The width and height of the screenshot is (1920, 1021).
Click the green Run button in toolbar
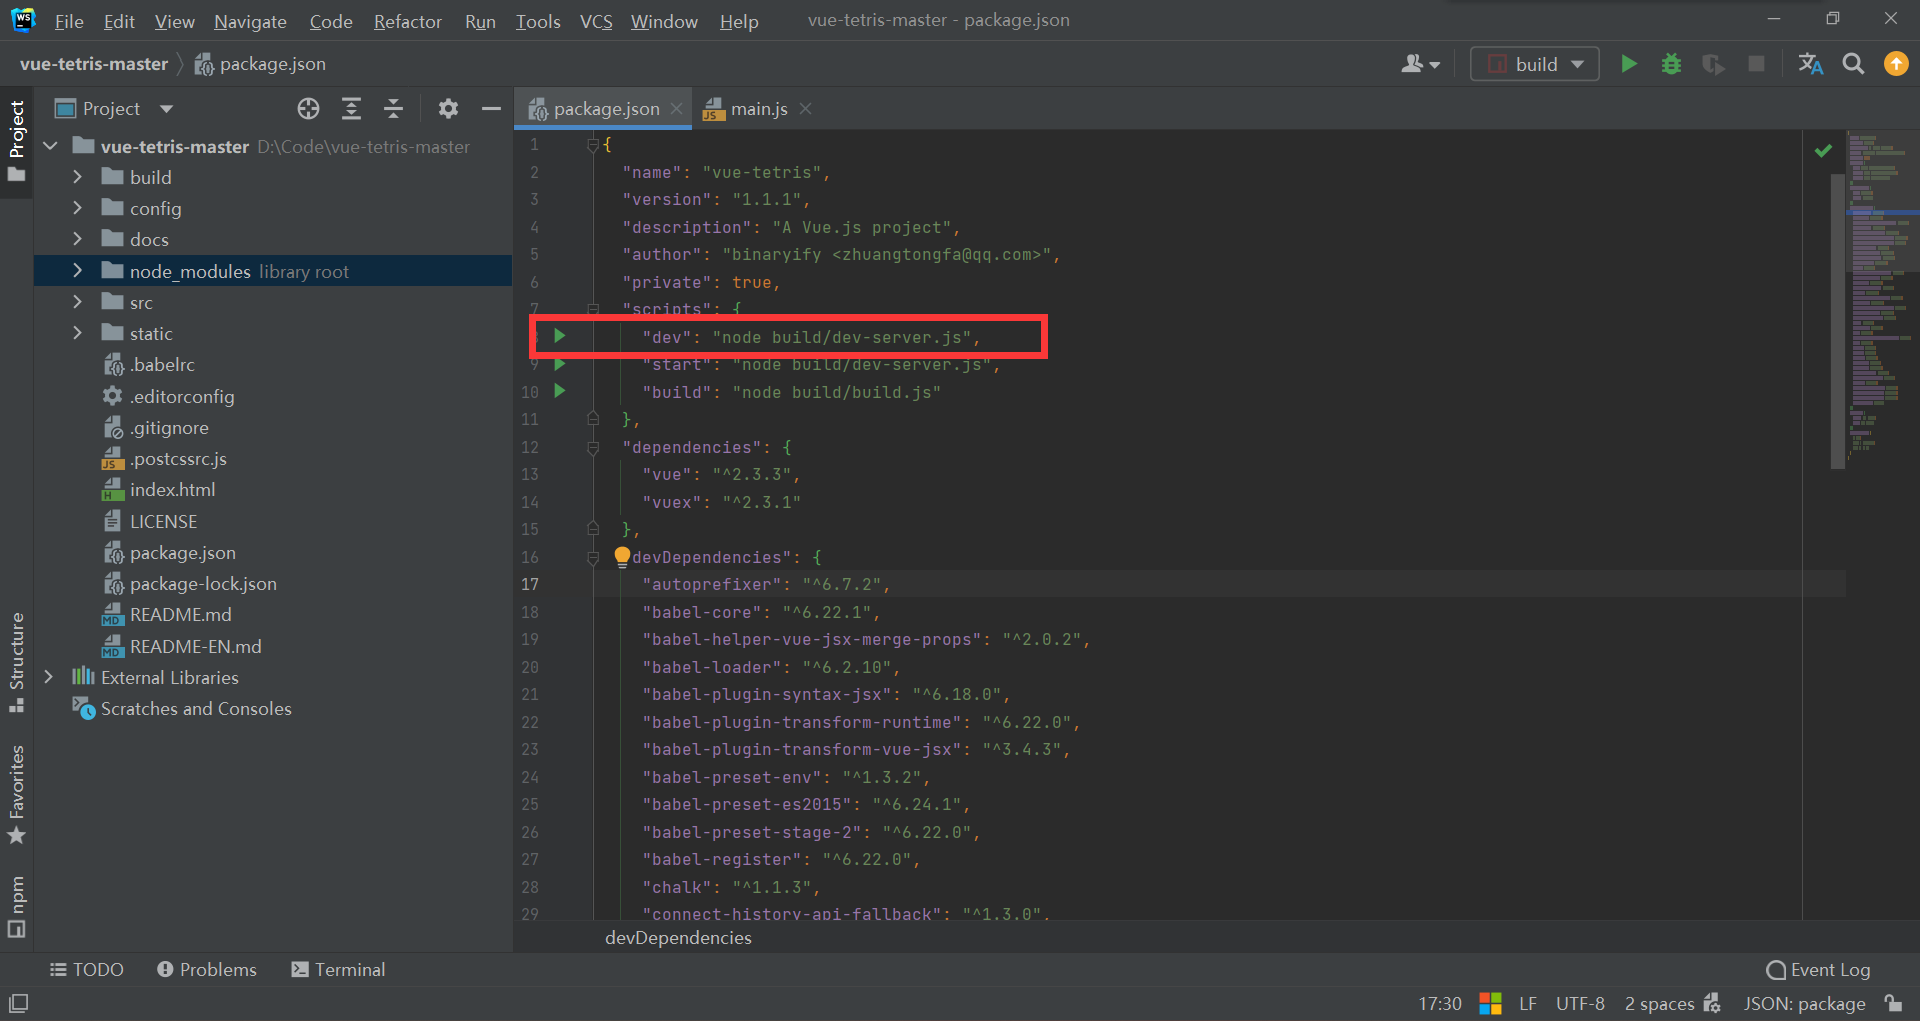[1629, 64]
